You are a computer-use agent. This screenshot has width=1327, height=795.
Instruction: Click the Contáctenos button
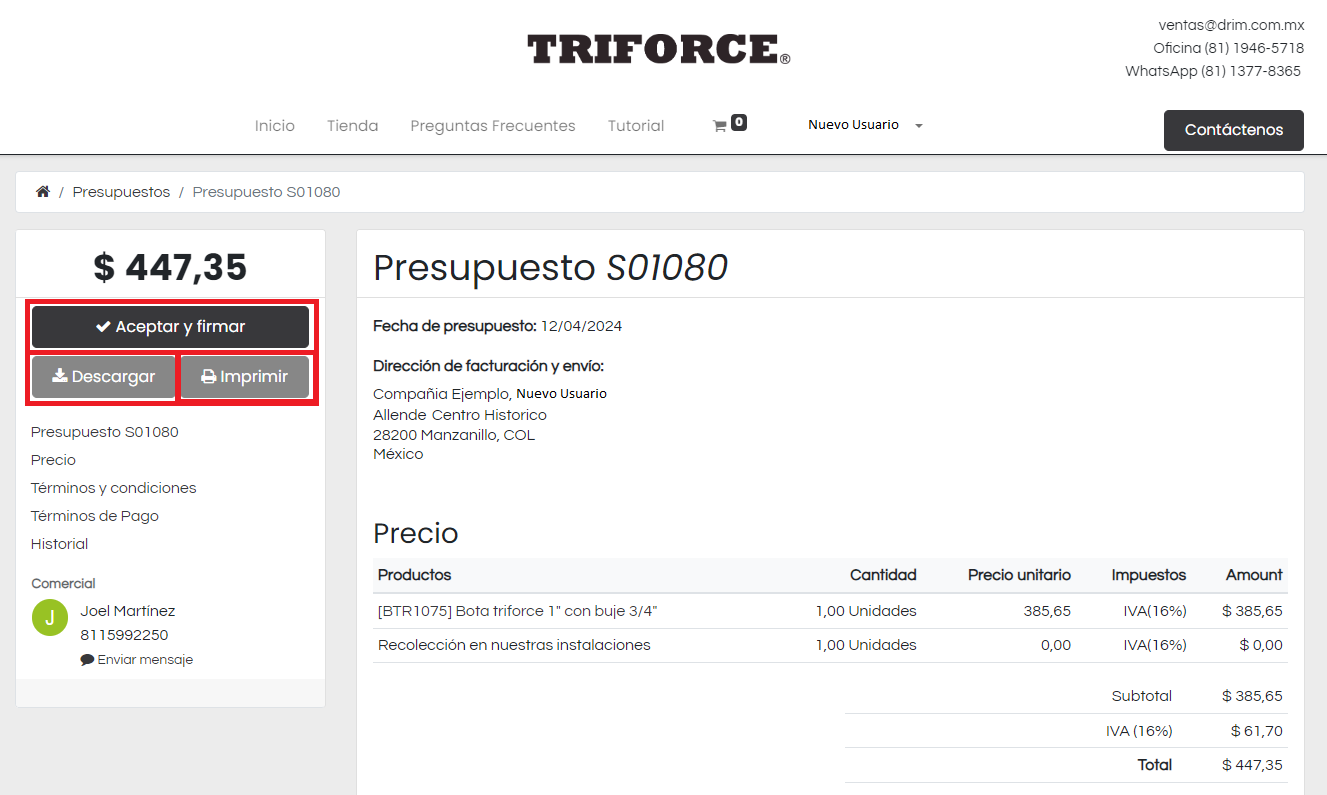pyautogui.click(x=1234, y=130)
